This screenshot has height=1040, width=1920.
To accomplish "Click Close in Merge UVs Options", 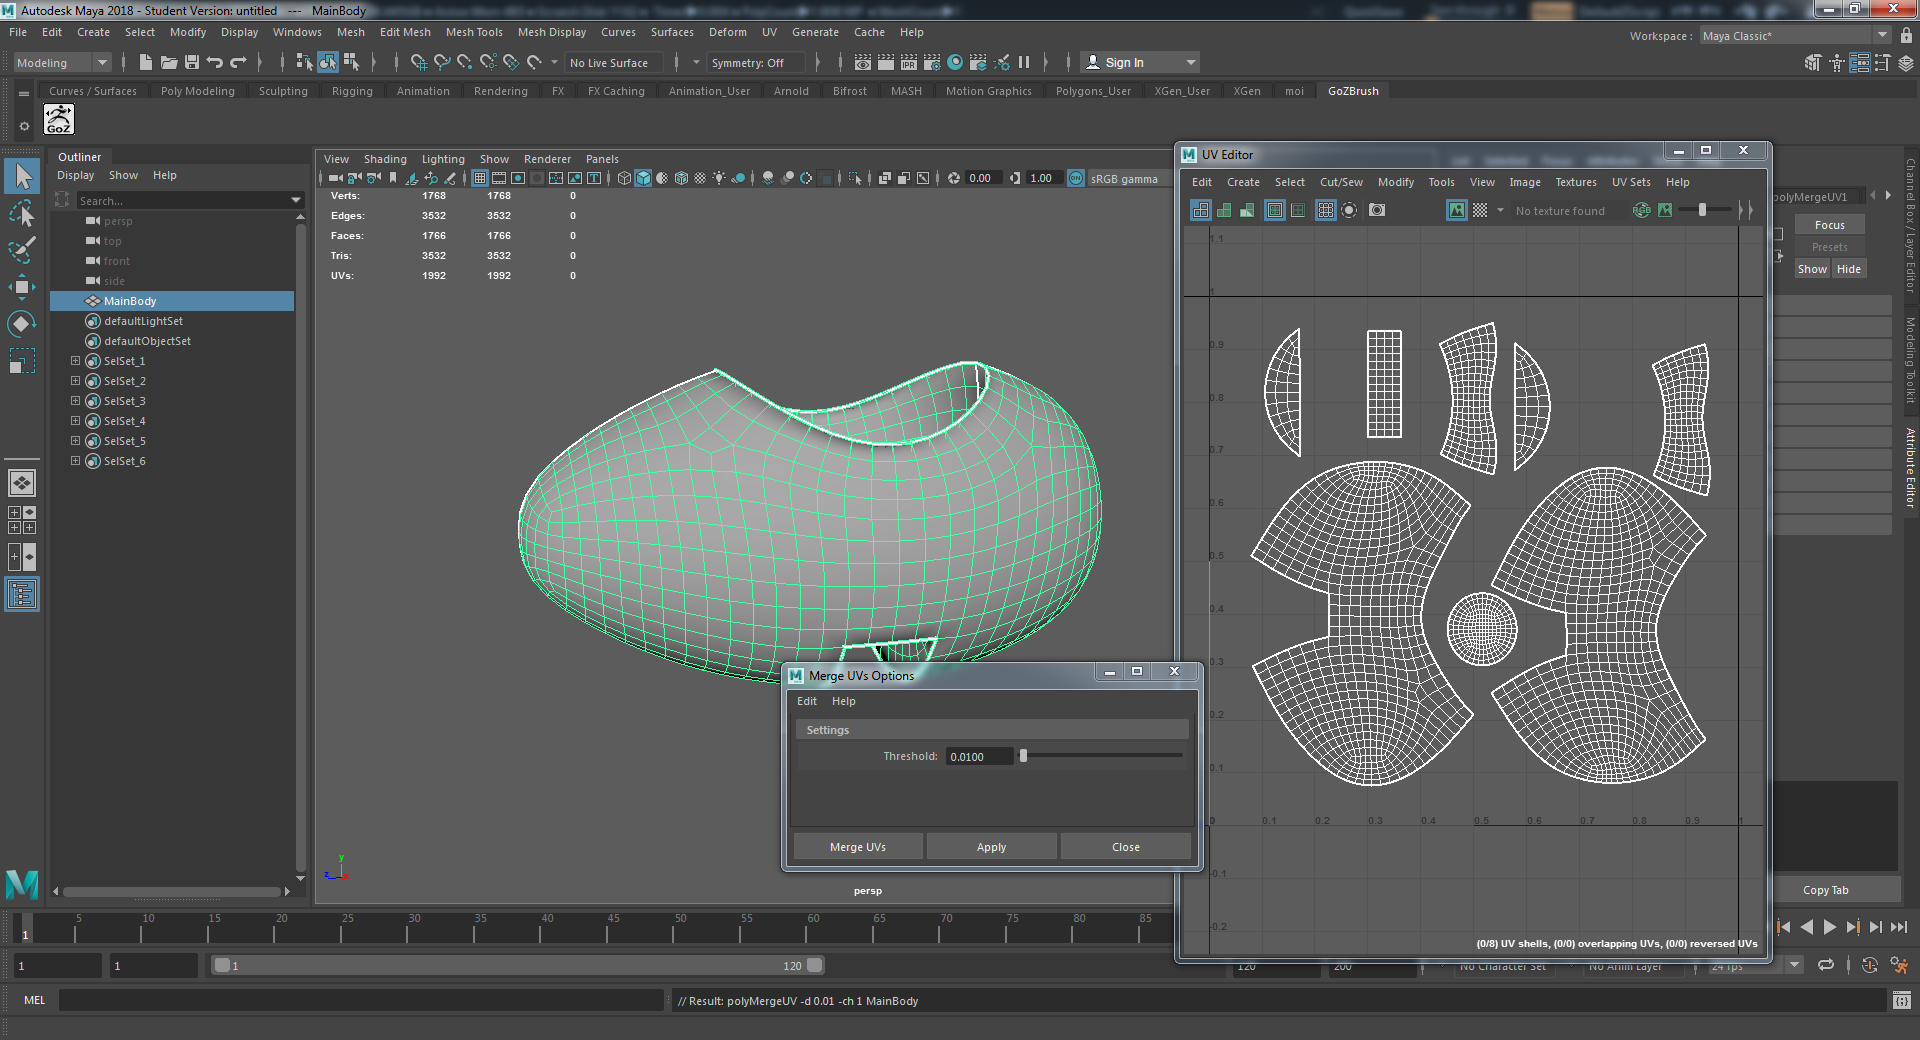I will click(x=1126, y=847).
